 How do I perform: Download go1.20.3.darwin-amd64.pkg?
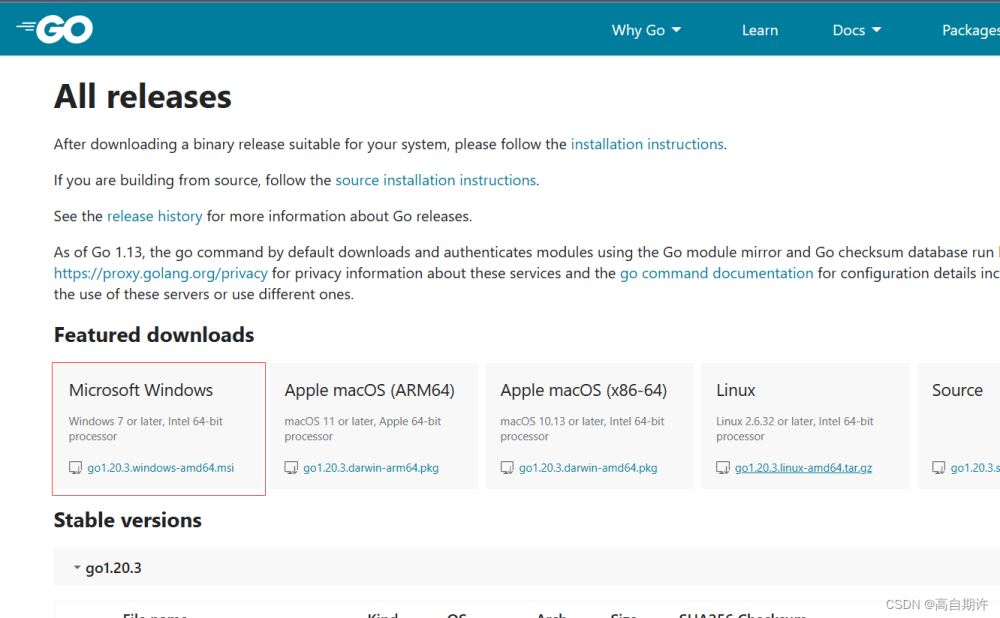588,467
